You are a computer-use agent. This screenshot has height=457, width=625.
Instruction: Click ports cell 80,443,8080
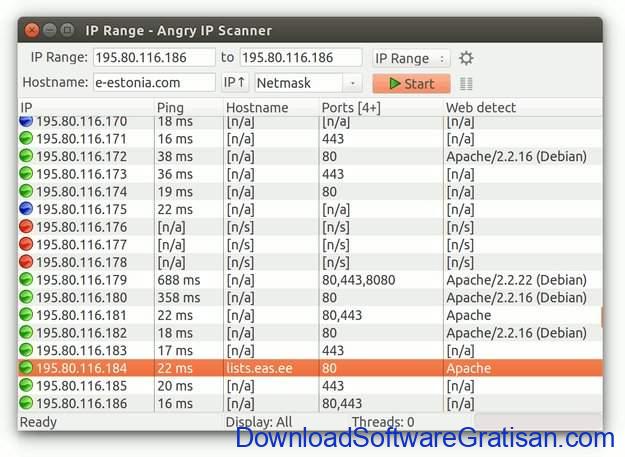pyautogui.click(x=358, y=280)
